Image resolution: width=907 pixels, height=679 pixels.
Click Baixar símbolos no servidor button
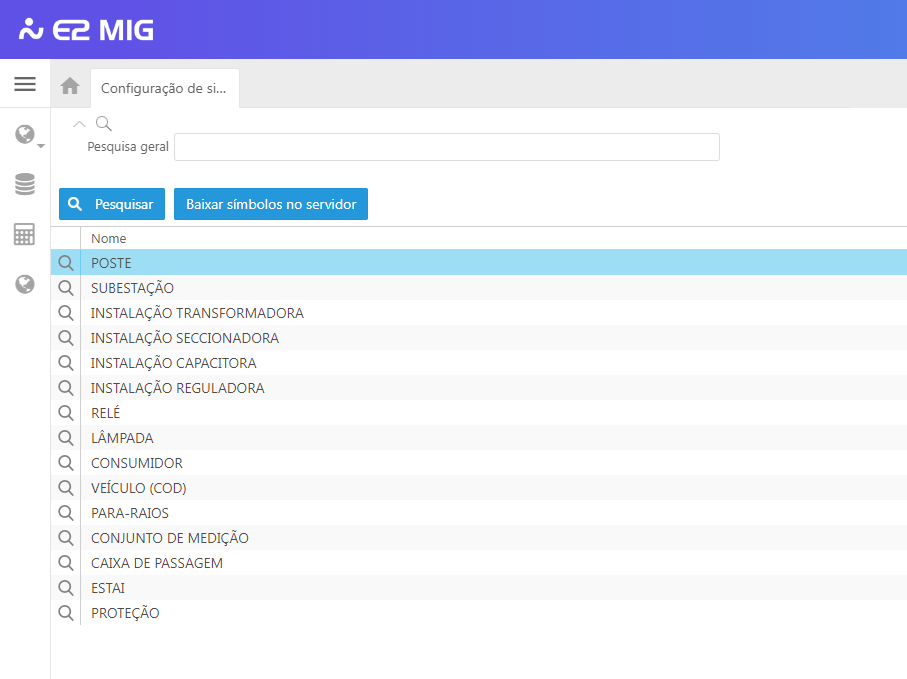coord(271,204)
